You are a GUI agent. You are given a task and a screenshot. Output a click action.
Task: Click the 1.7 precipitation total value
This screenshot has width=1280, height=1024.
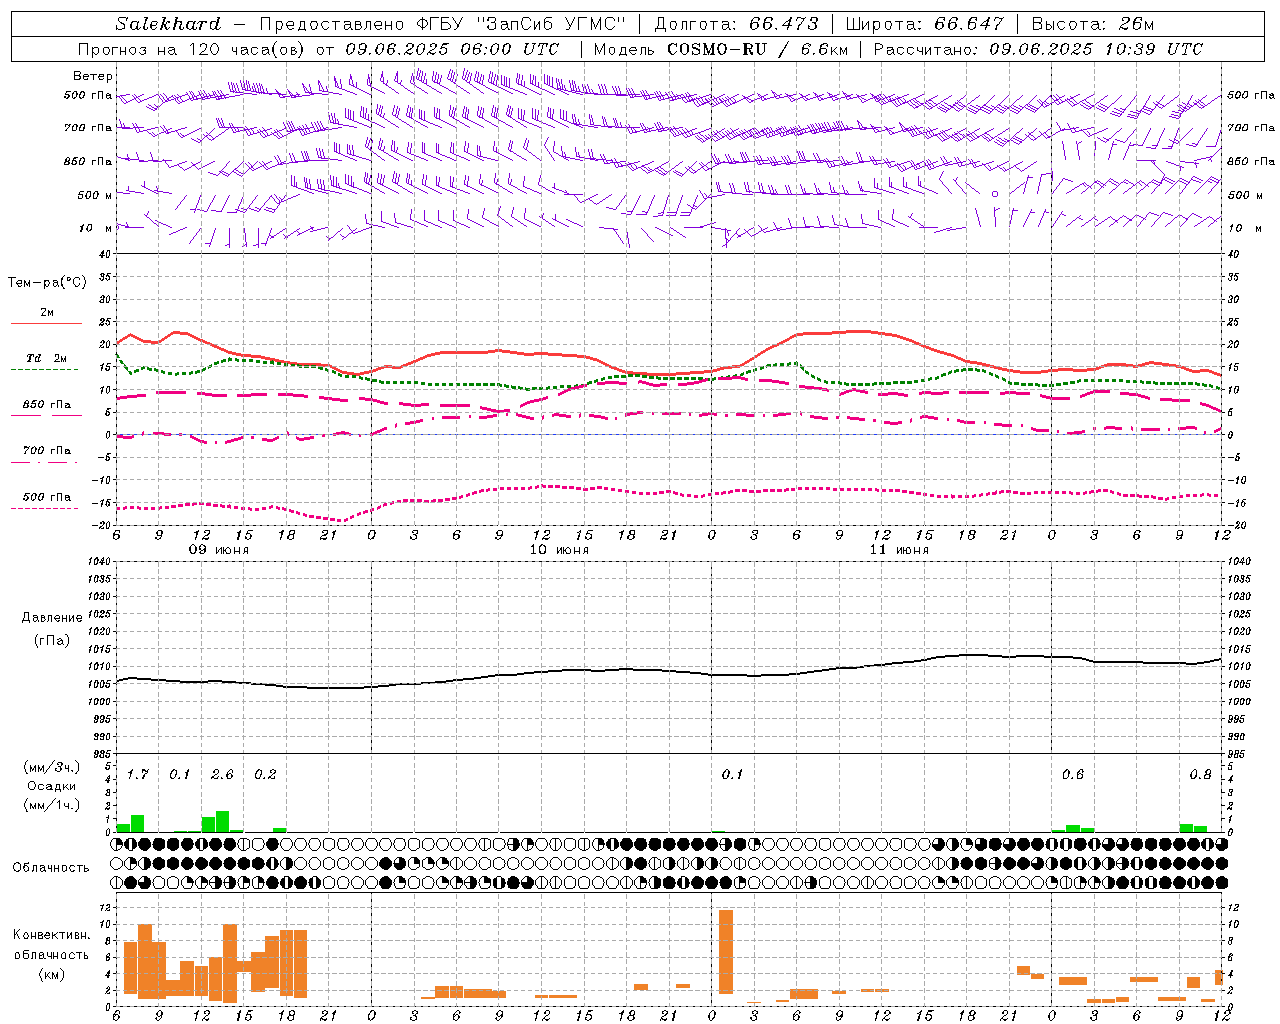(x=138, y=774)
